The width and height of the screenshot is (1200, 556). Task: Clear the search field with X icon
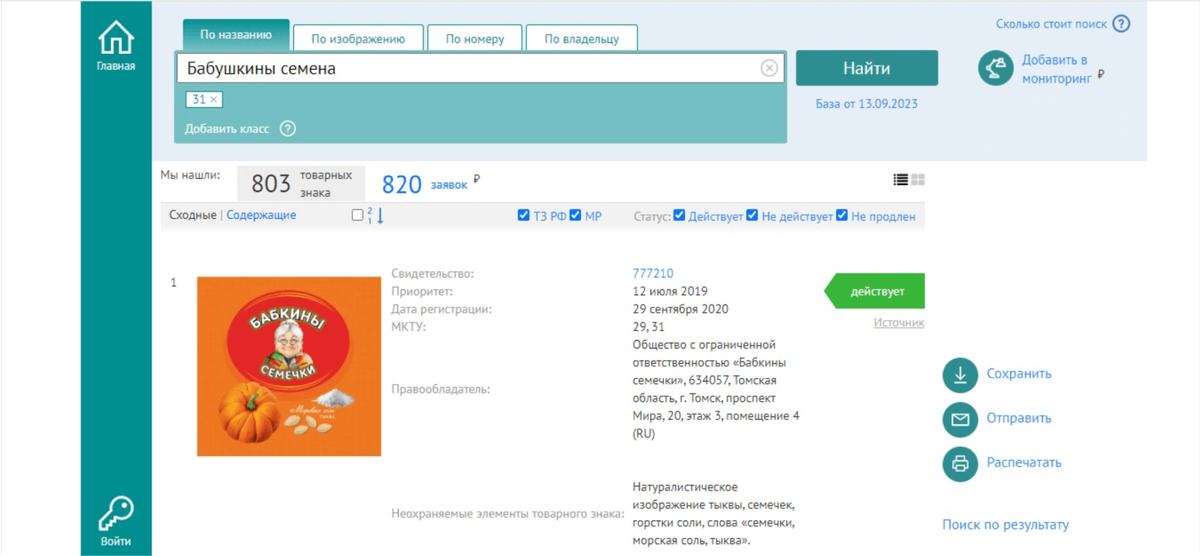769,68
